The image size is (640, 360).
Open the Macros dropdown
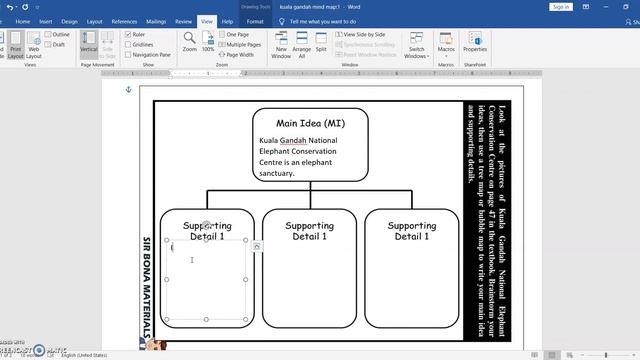click(x=446, y=45)
